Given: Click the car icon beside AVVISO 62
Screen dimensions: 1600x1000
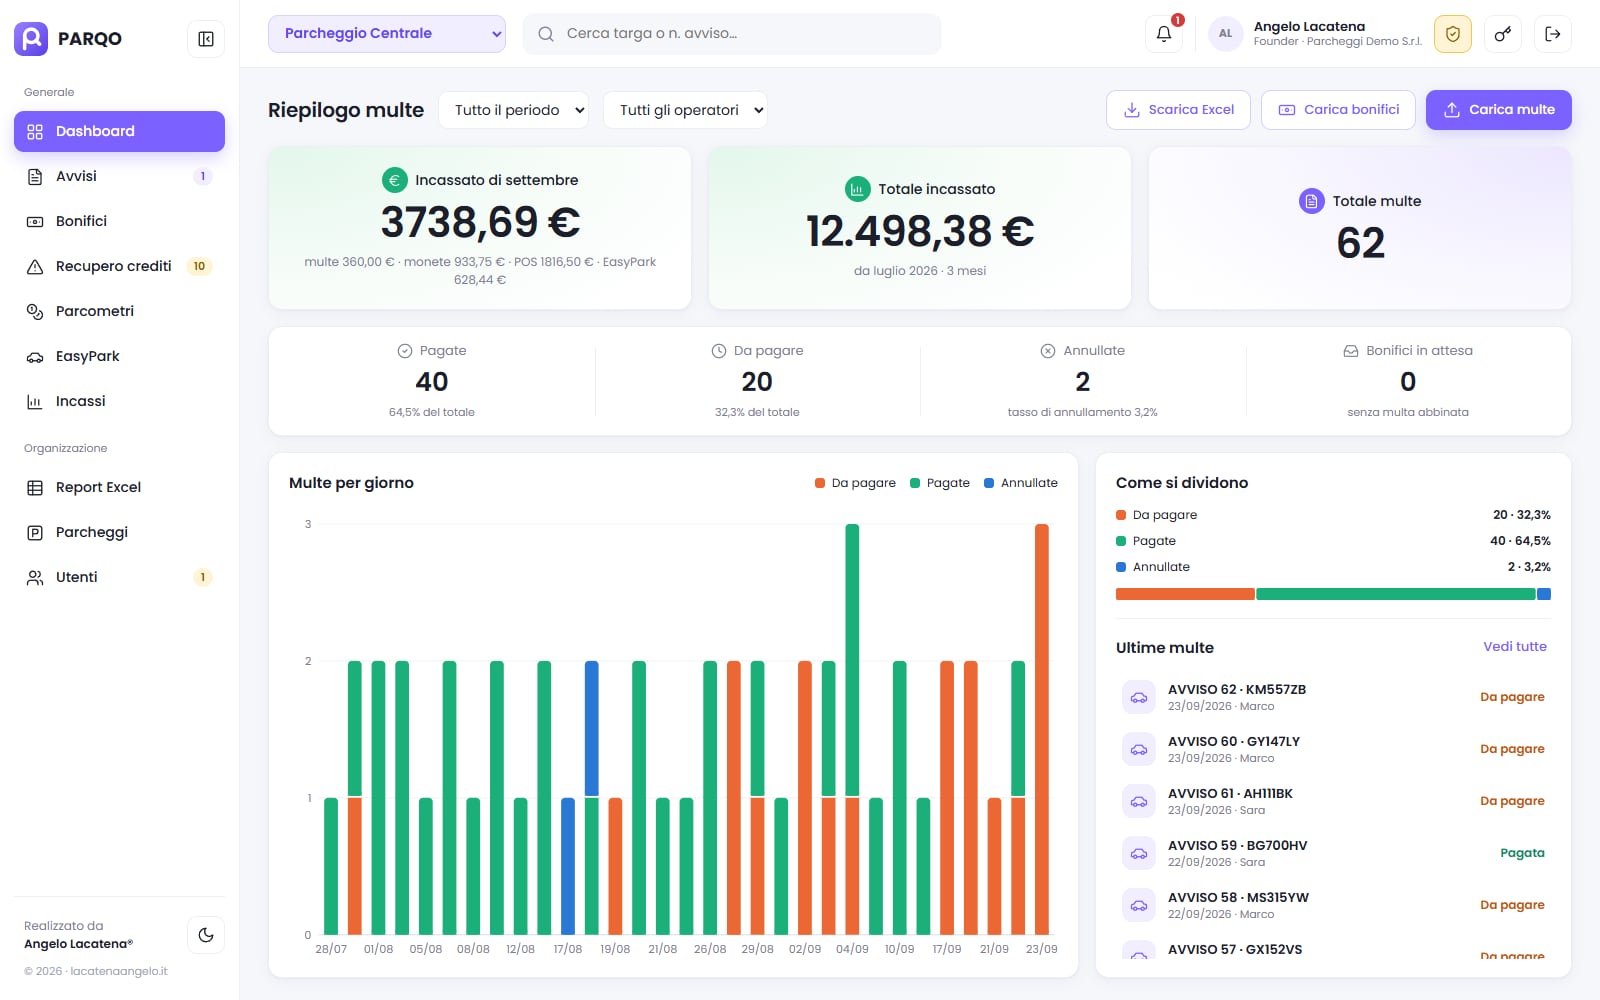Looking at the screenshot, I should pyautogui.click(x=1139, y=697).
